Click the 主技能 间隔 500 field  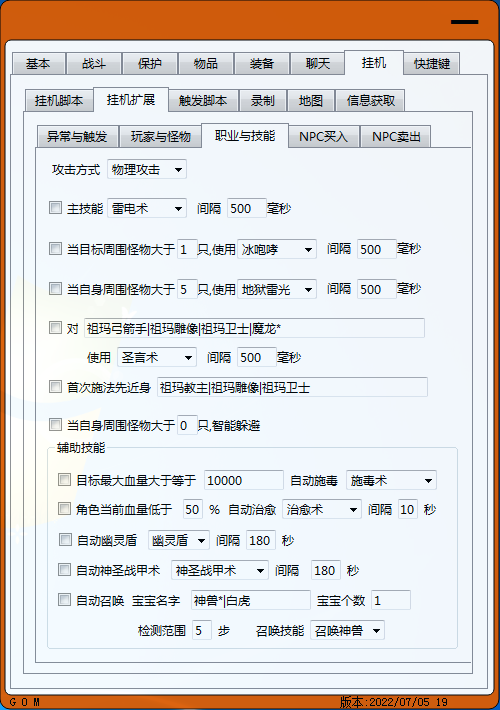(x=246, y=208)
